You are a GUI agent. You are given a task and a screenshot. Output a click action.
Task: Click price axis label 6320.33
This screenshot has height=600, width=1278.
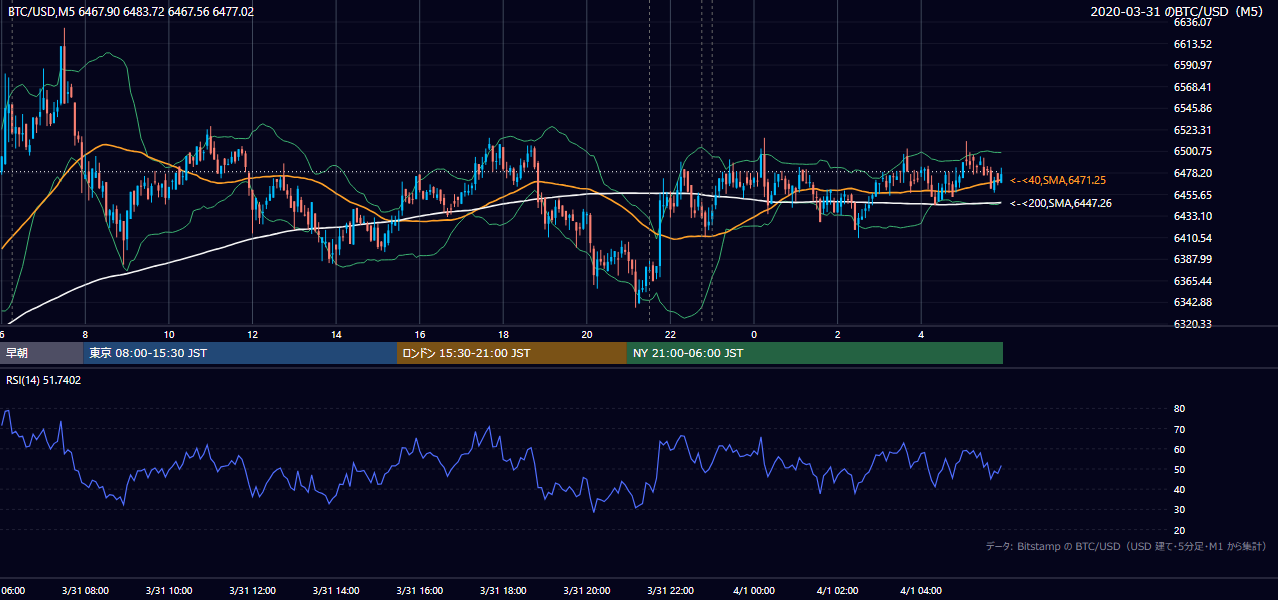1193,324
